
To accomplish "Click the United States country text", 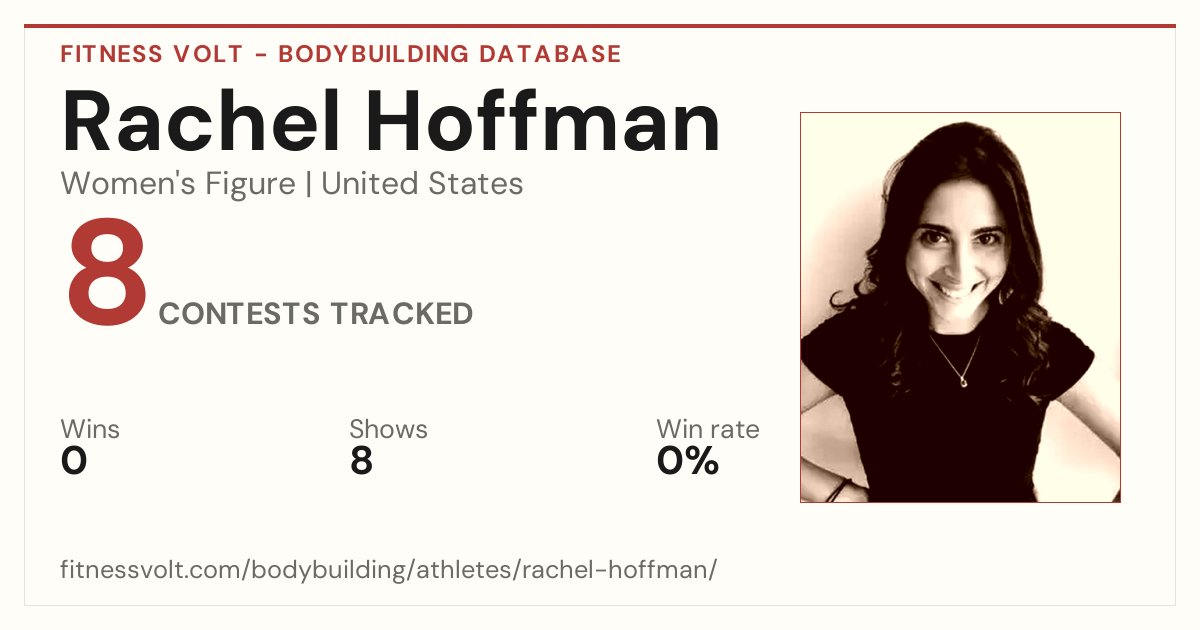I will [422, 184].
